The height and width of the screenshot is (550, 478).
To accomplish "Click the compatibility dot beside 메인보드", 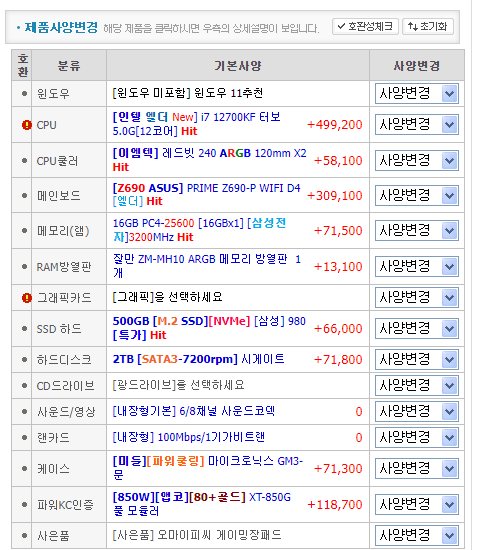I will 24,195.
